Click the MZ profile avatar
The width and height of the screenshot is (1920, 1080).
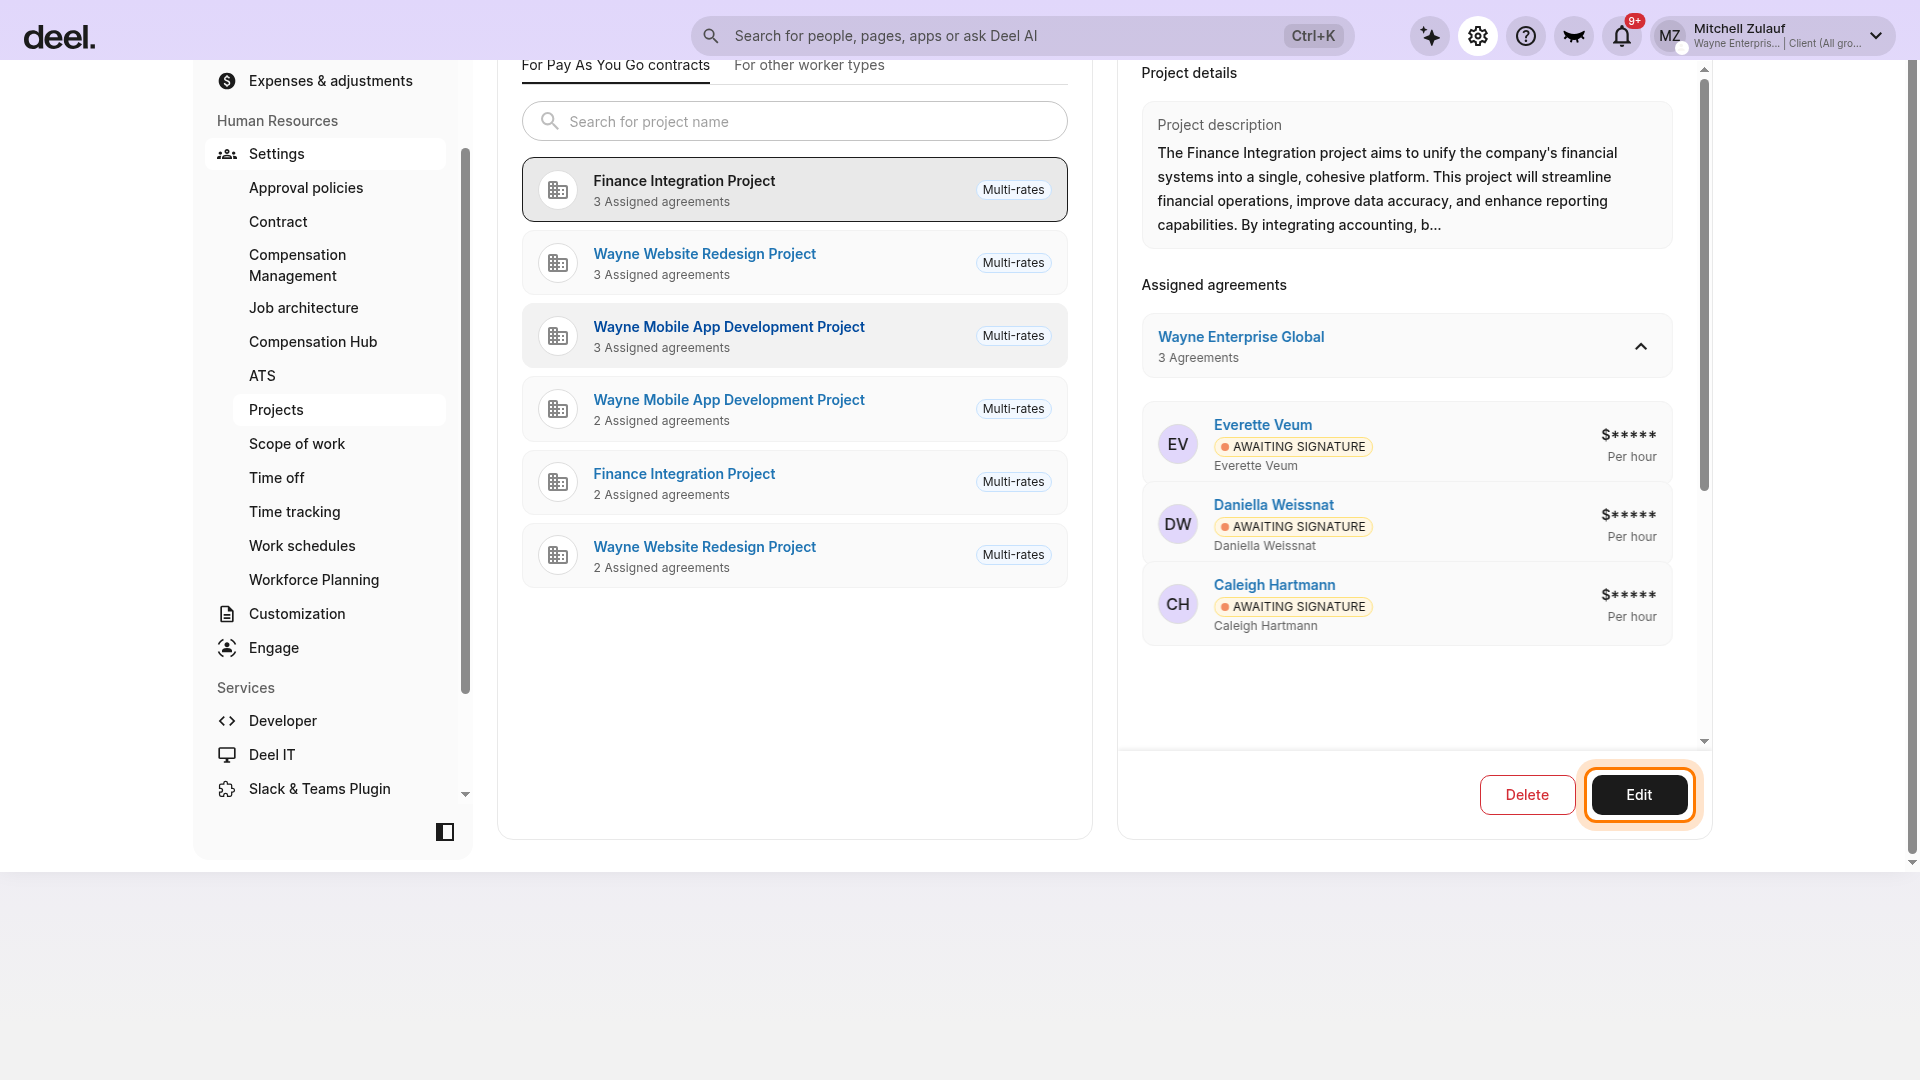pyautogui.click(x=1670, y=36)
